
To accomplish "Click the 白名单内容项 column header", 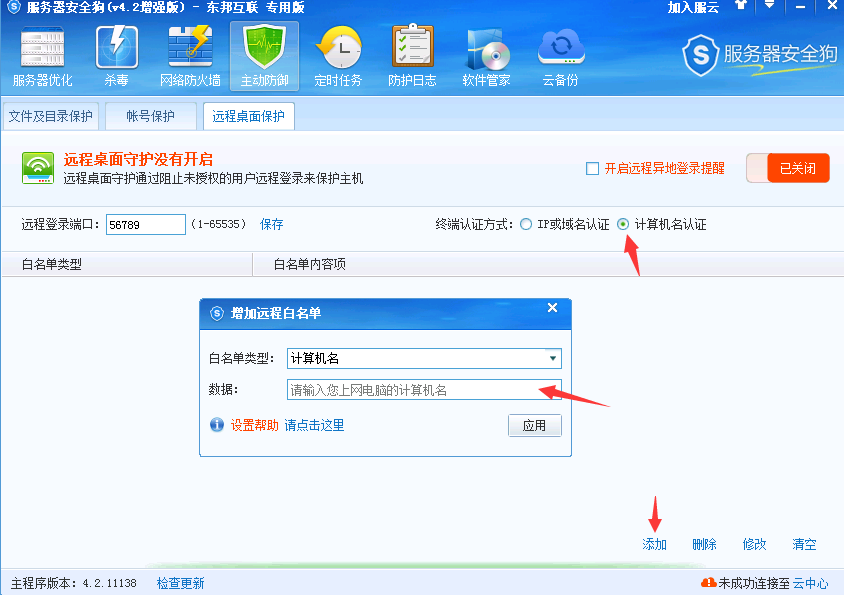I will click(x=310, y=264).
